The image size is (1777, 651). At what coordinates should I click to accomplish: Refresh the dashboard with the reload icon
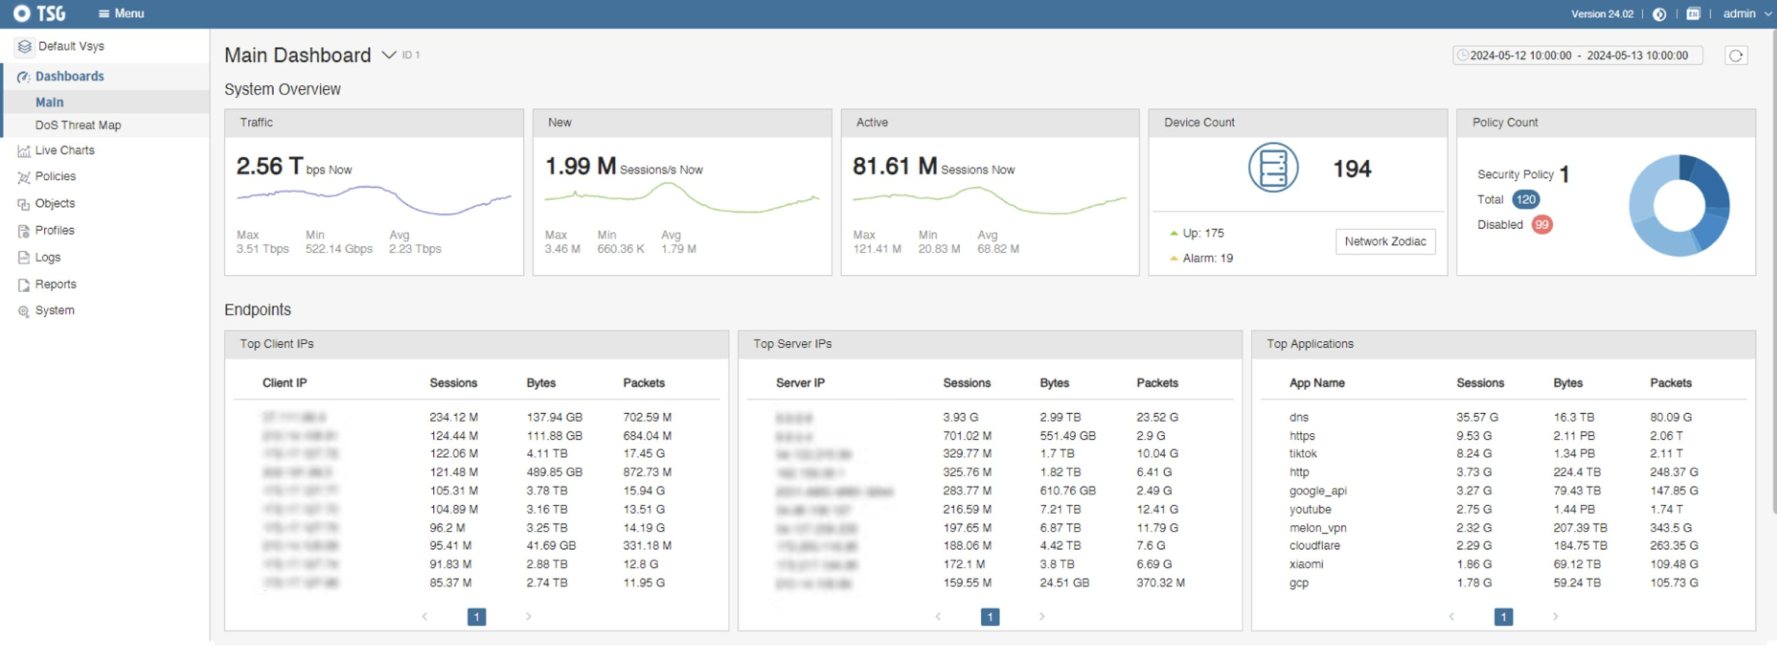1736,56
